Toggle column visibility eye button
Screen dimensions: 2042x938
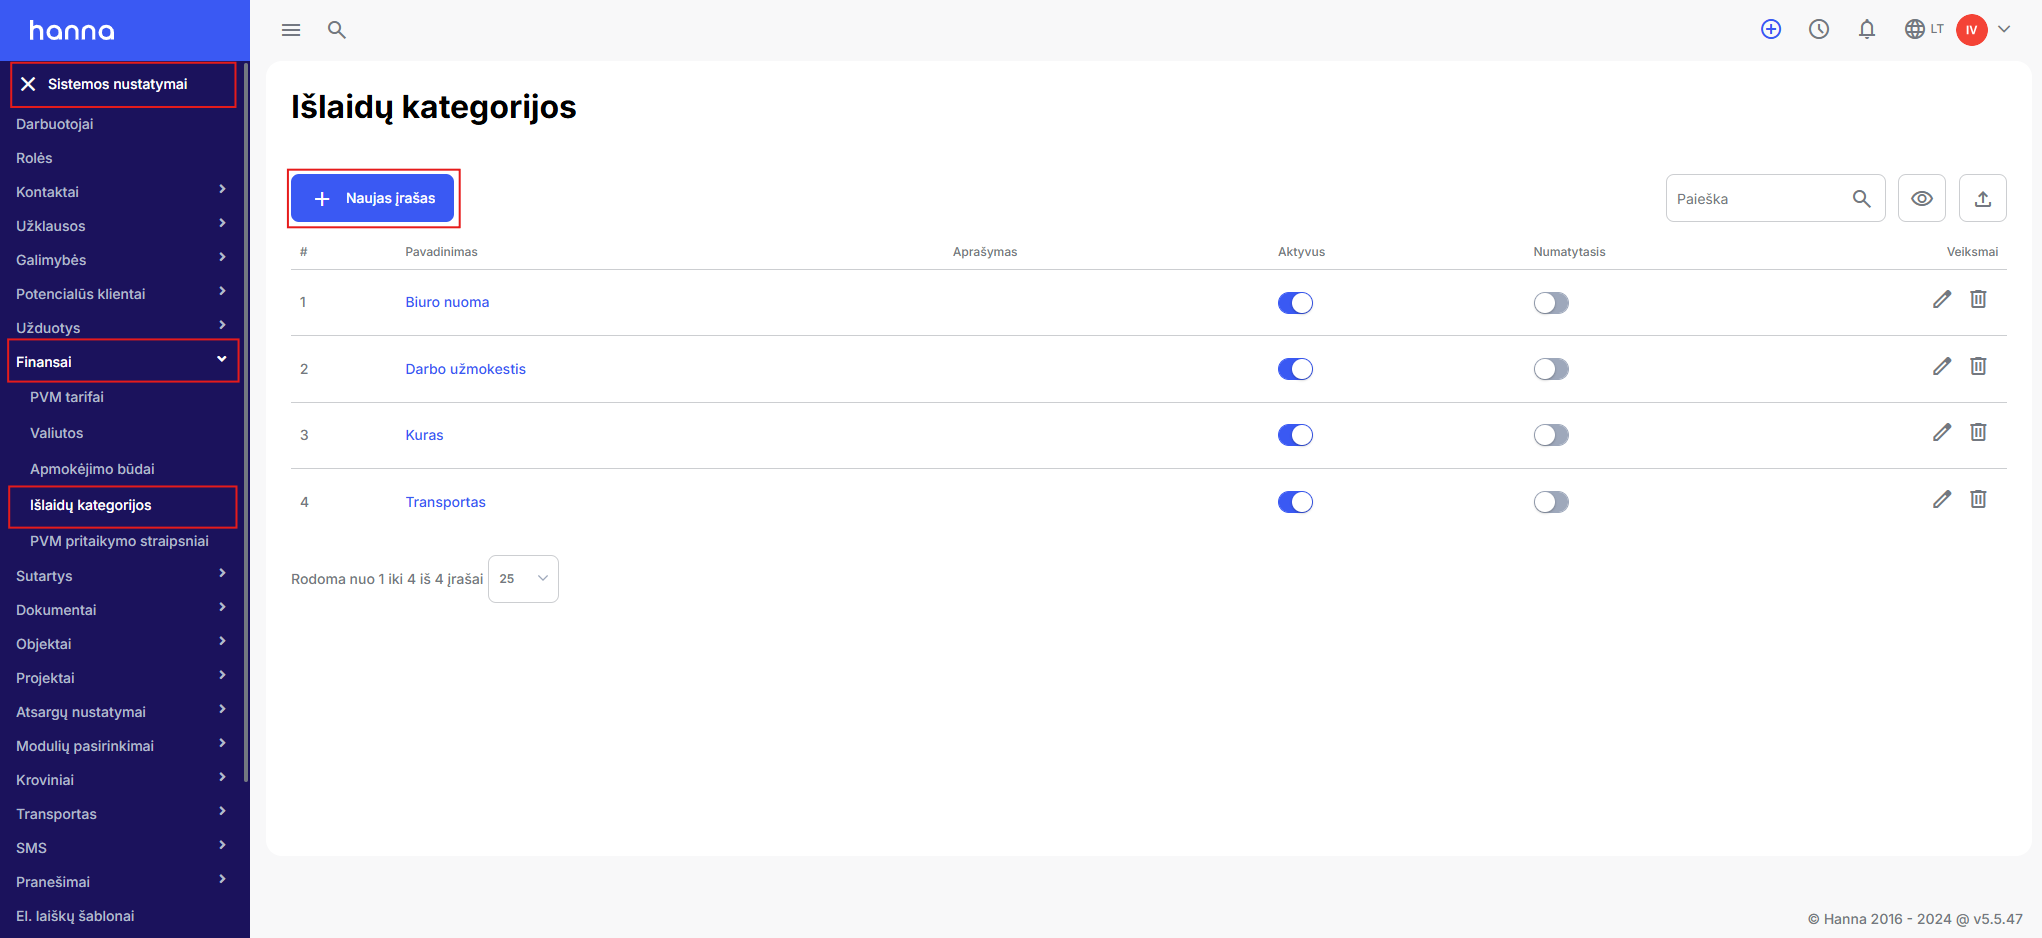(x=1922, y=198)
